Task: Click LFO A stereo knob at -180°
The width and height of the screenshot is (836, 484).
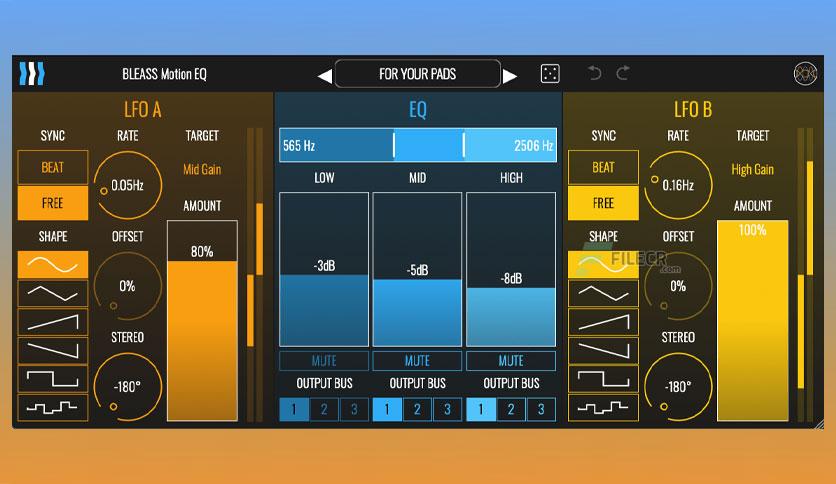Action: pos(127,386)
